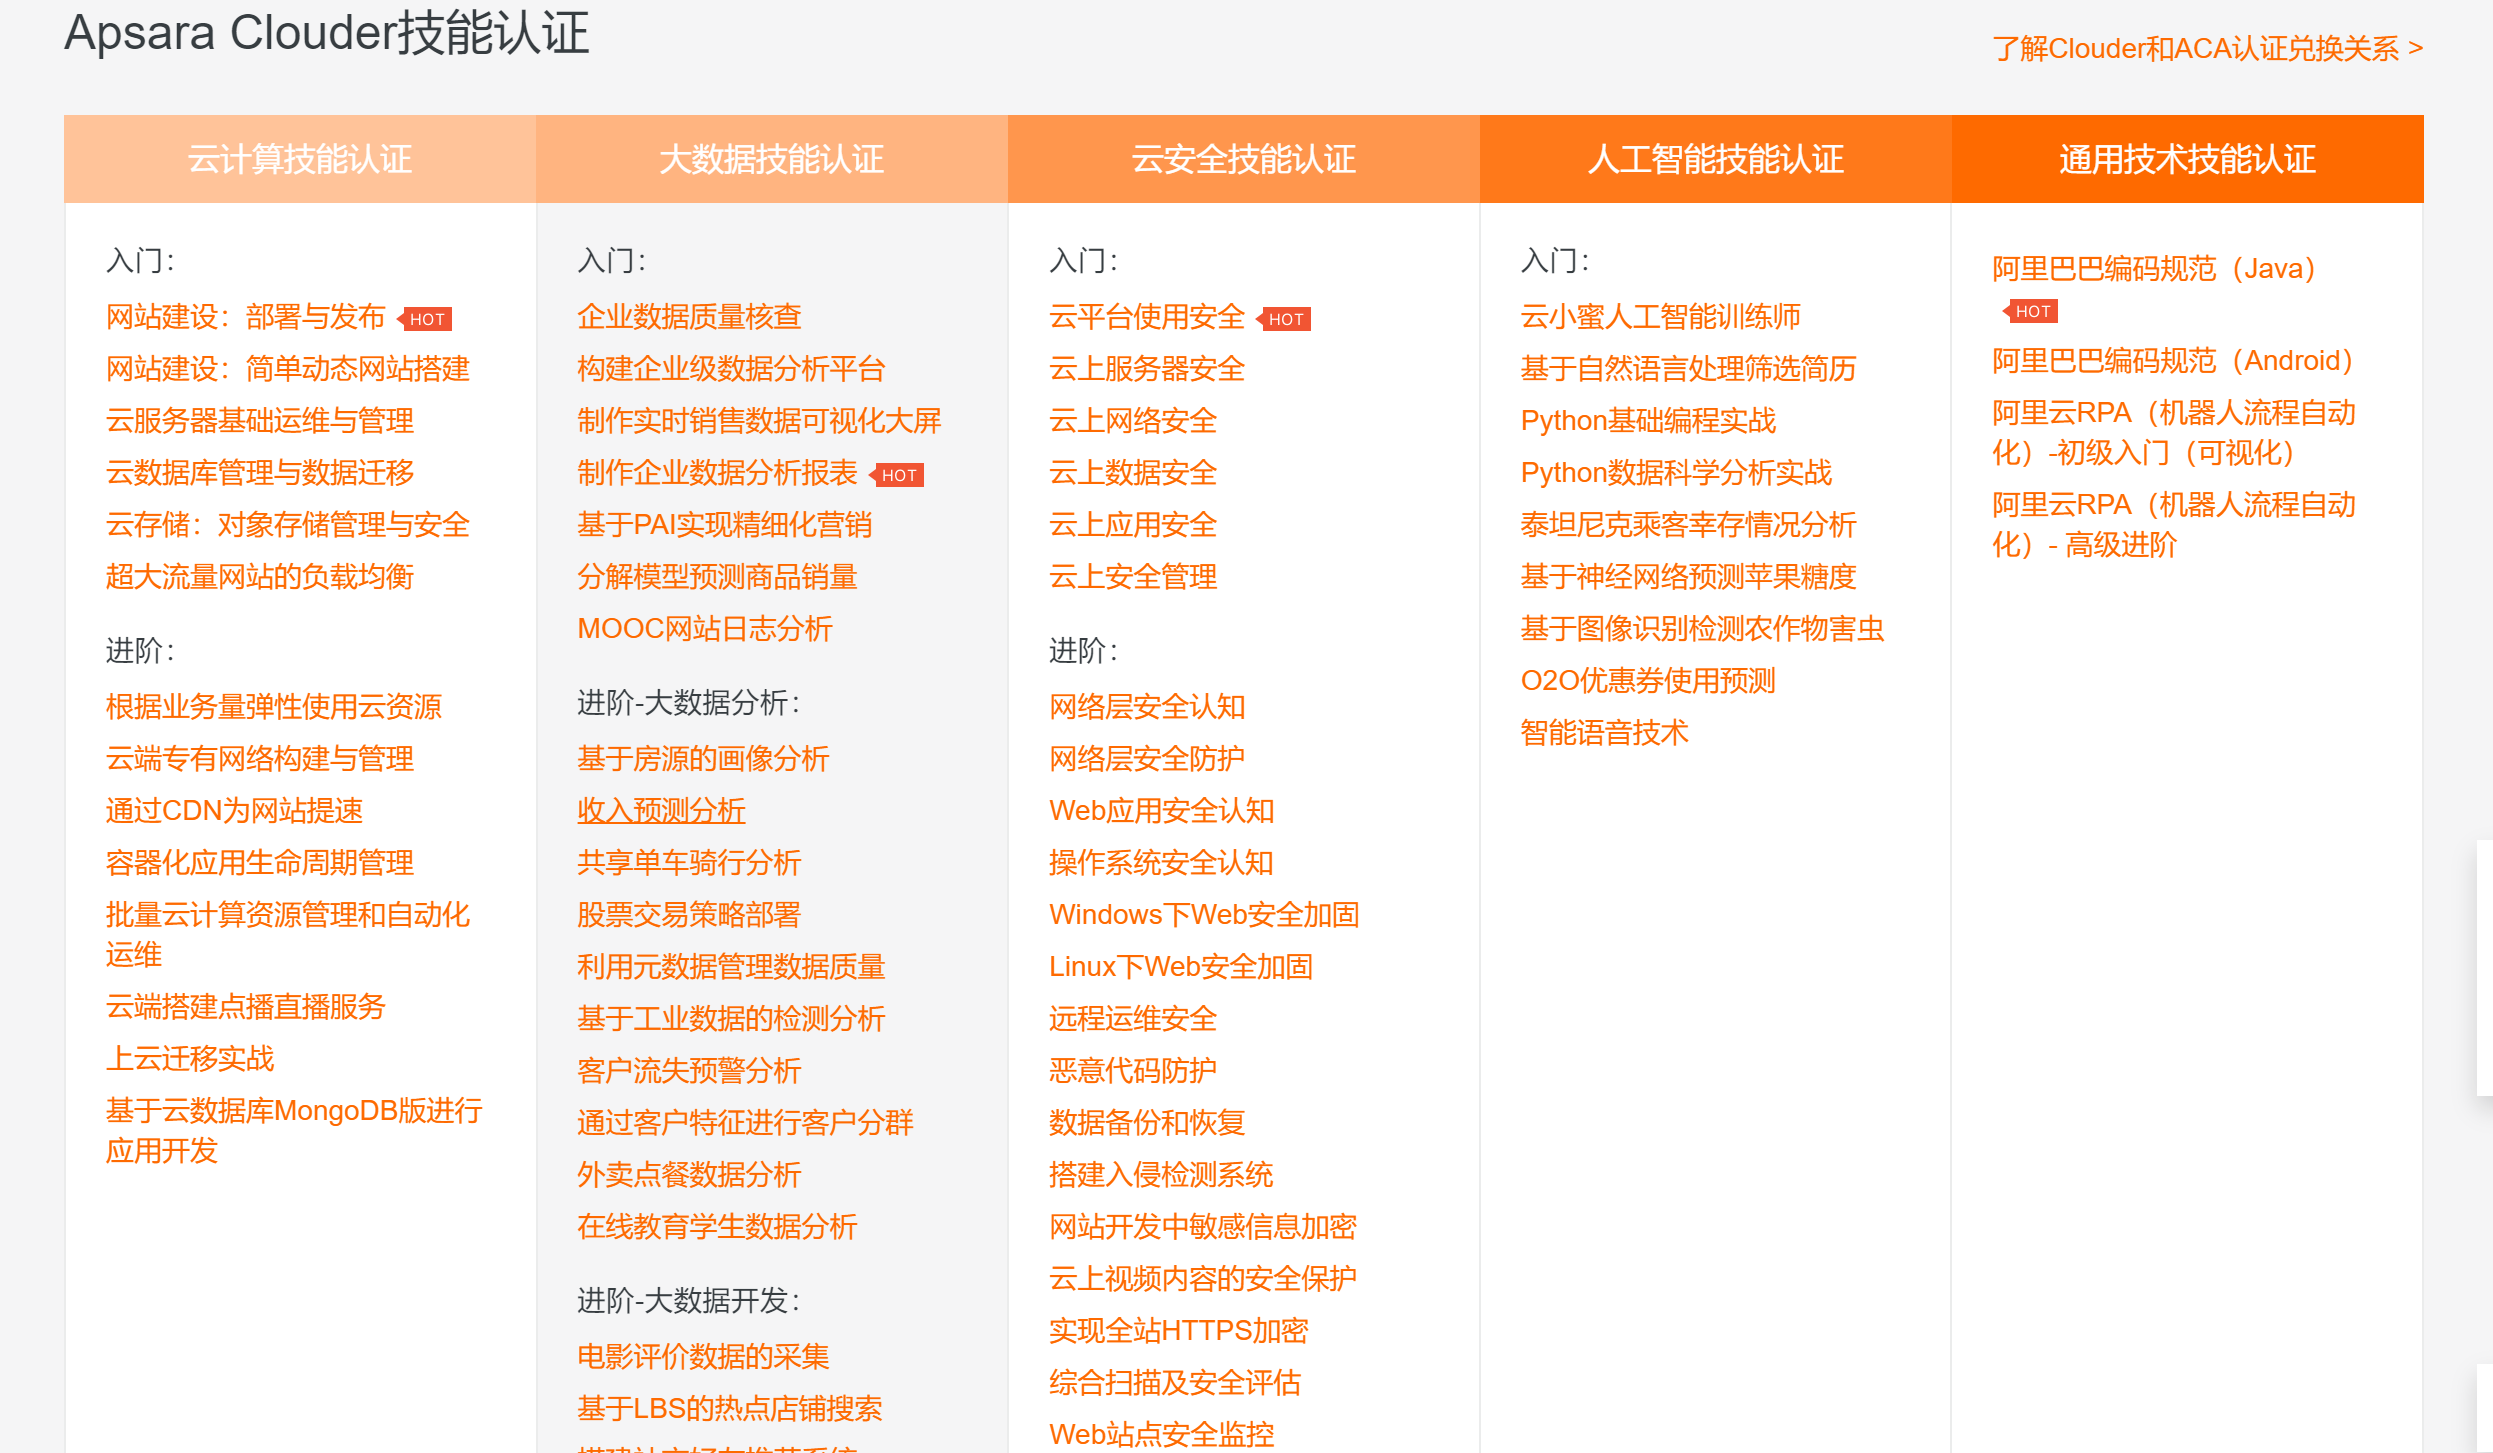Viewport: 2493px width, 1453px height.
Task: Switch to 云安全技能认证 category
Action: [1243, 158]
